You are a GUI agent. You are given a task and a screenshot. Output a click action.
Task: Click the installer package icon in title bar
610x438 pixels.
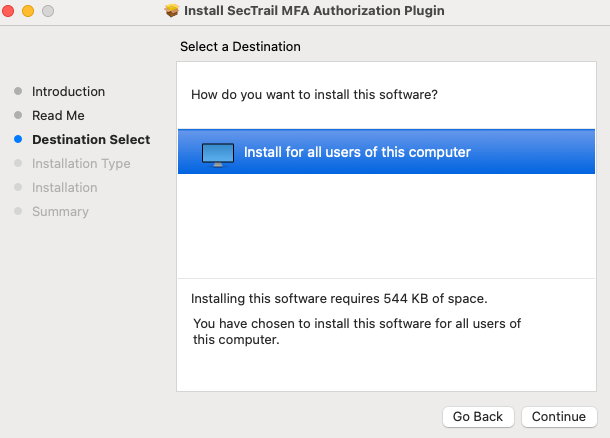point(172,11)
